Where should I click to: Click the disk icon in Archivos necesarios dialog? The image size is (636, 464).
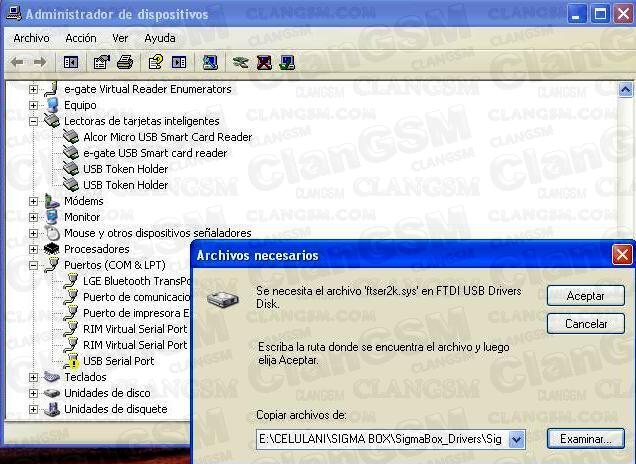[223, 300]
